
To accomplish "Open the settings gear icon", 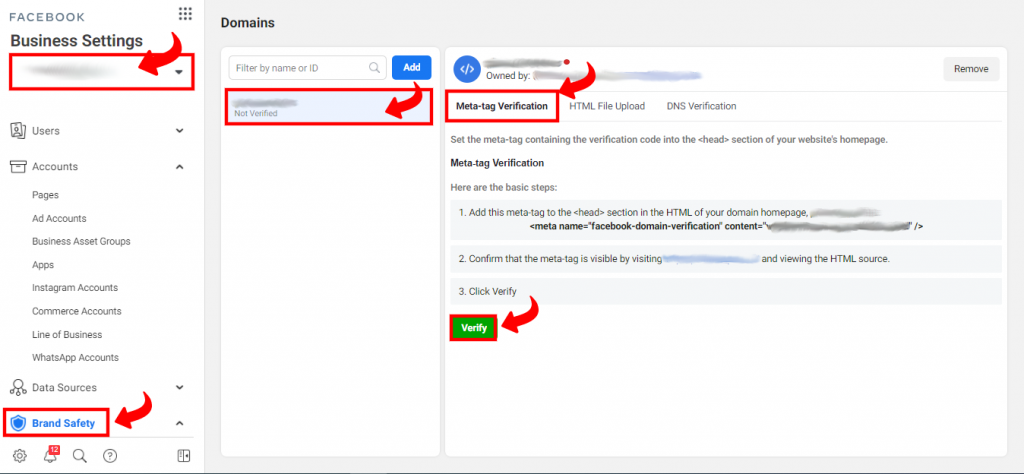I will 20,456.
